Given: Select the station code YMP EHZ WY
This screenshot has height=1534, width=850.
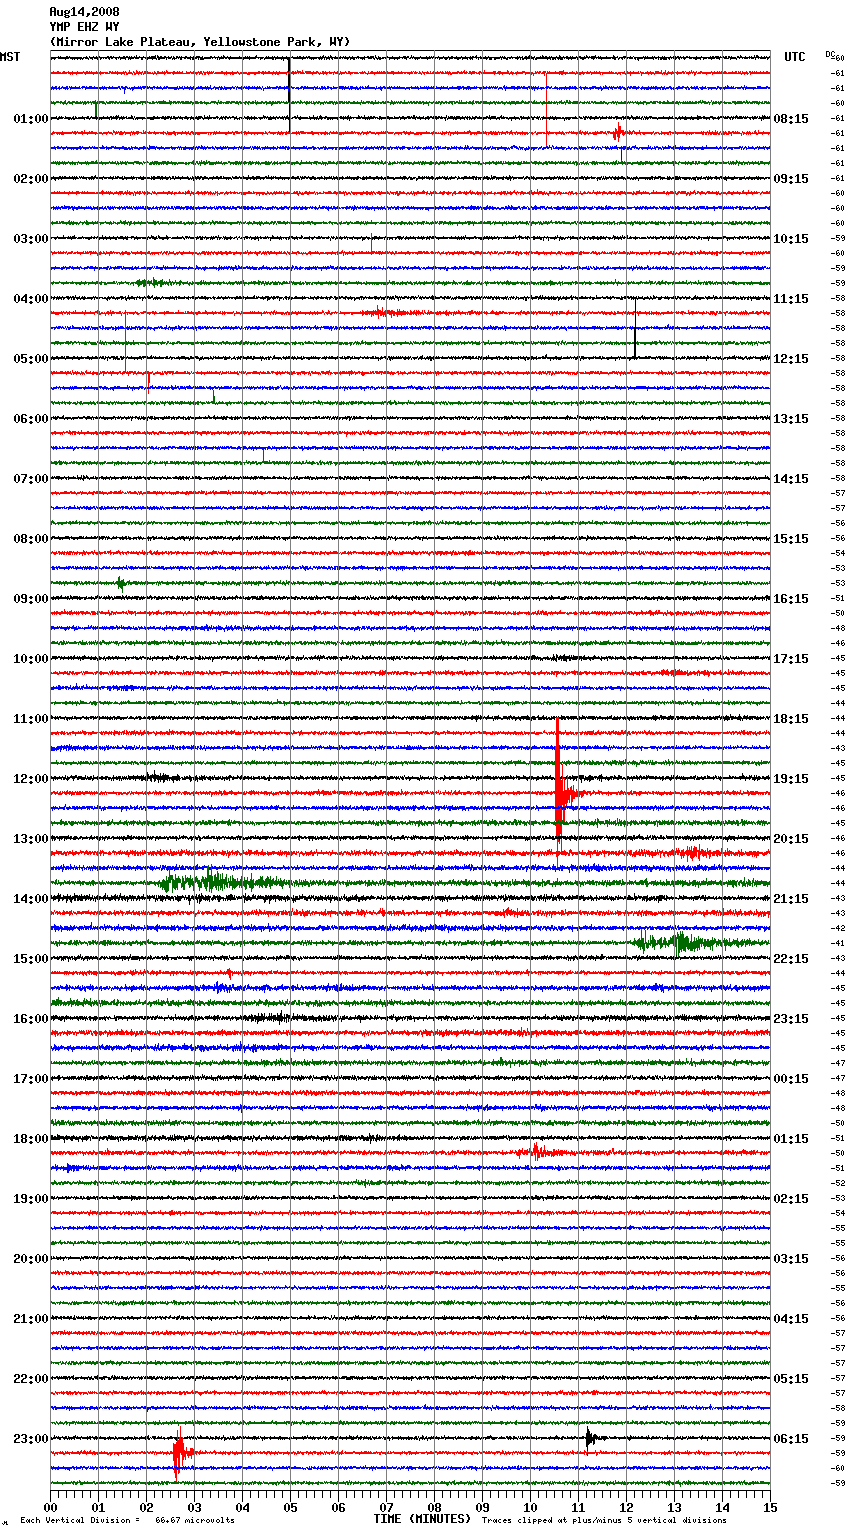Looking at the screenshot, I should point(84,27).
